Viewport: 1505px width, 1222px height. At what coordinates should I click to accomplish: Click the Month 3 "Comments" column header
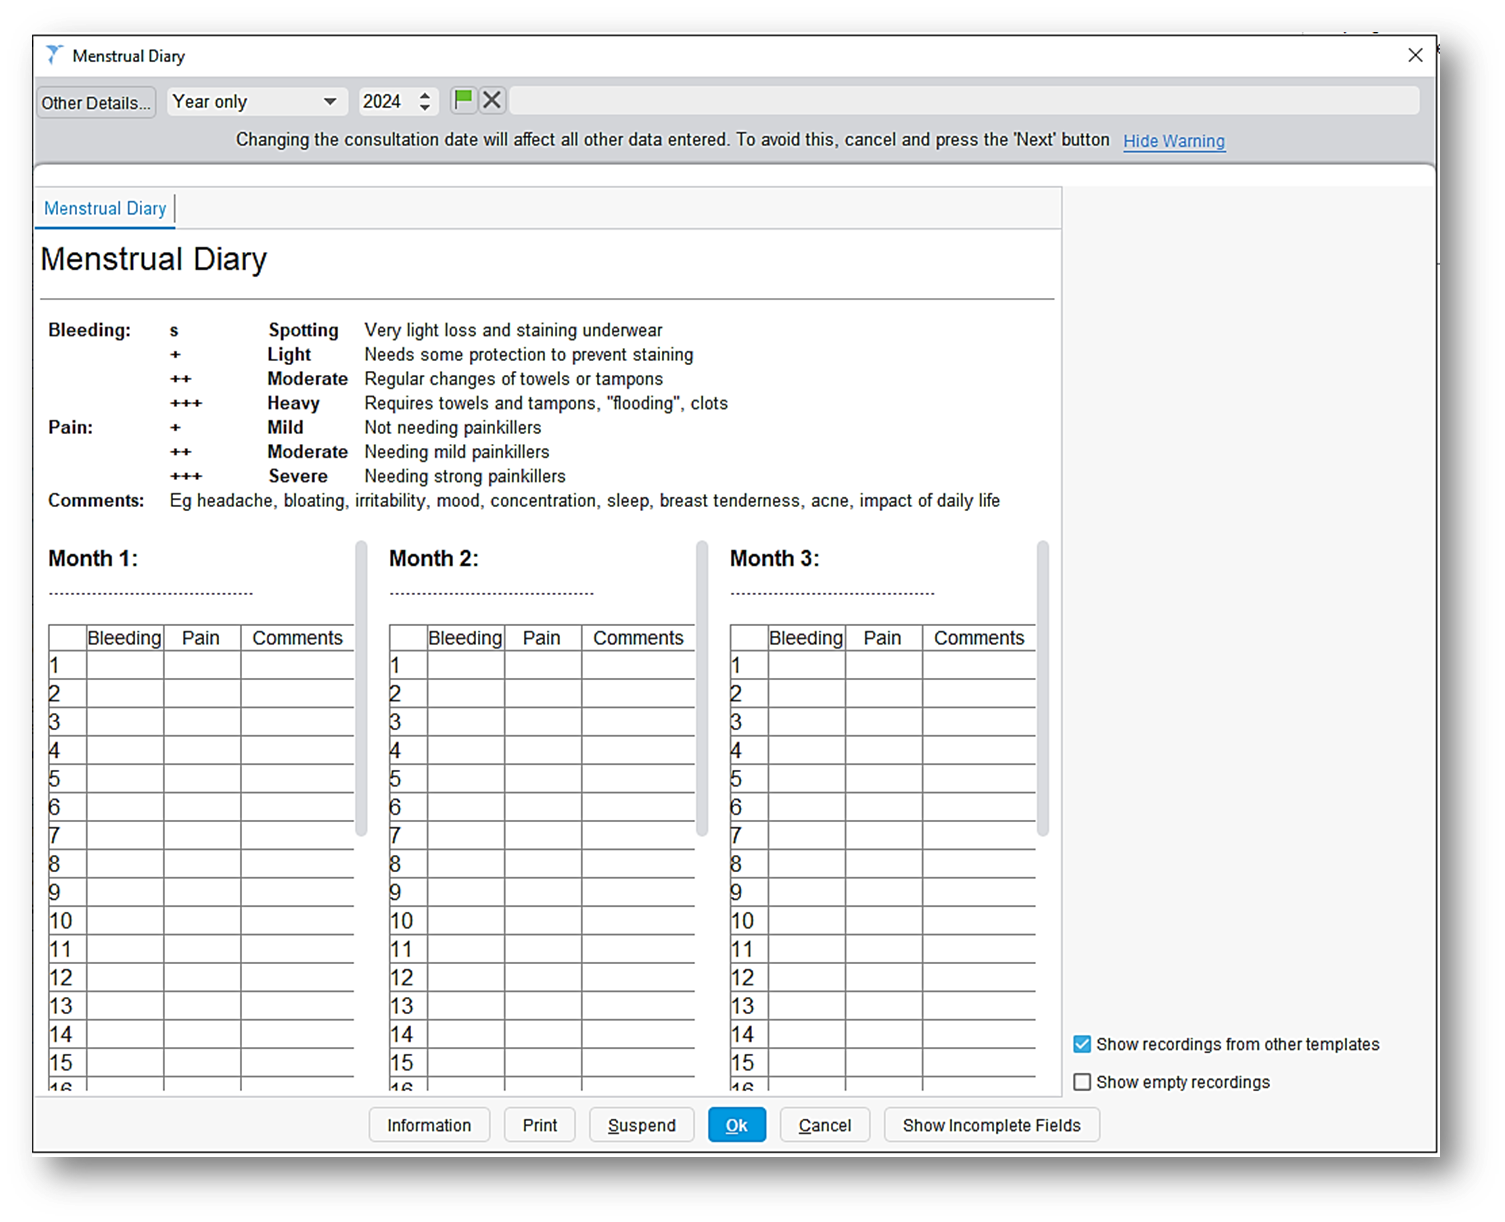pos(979,638)
